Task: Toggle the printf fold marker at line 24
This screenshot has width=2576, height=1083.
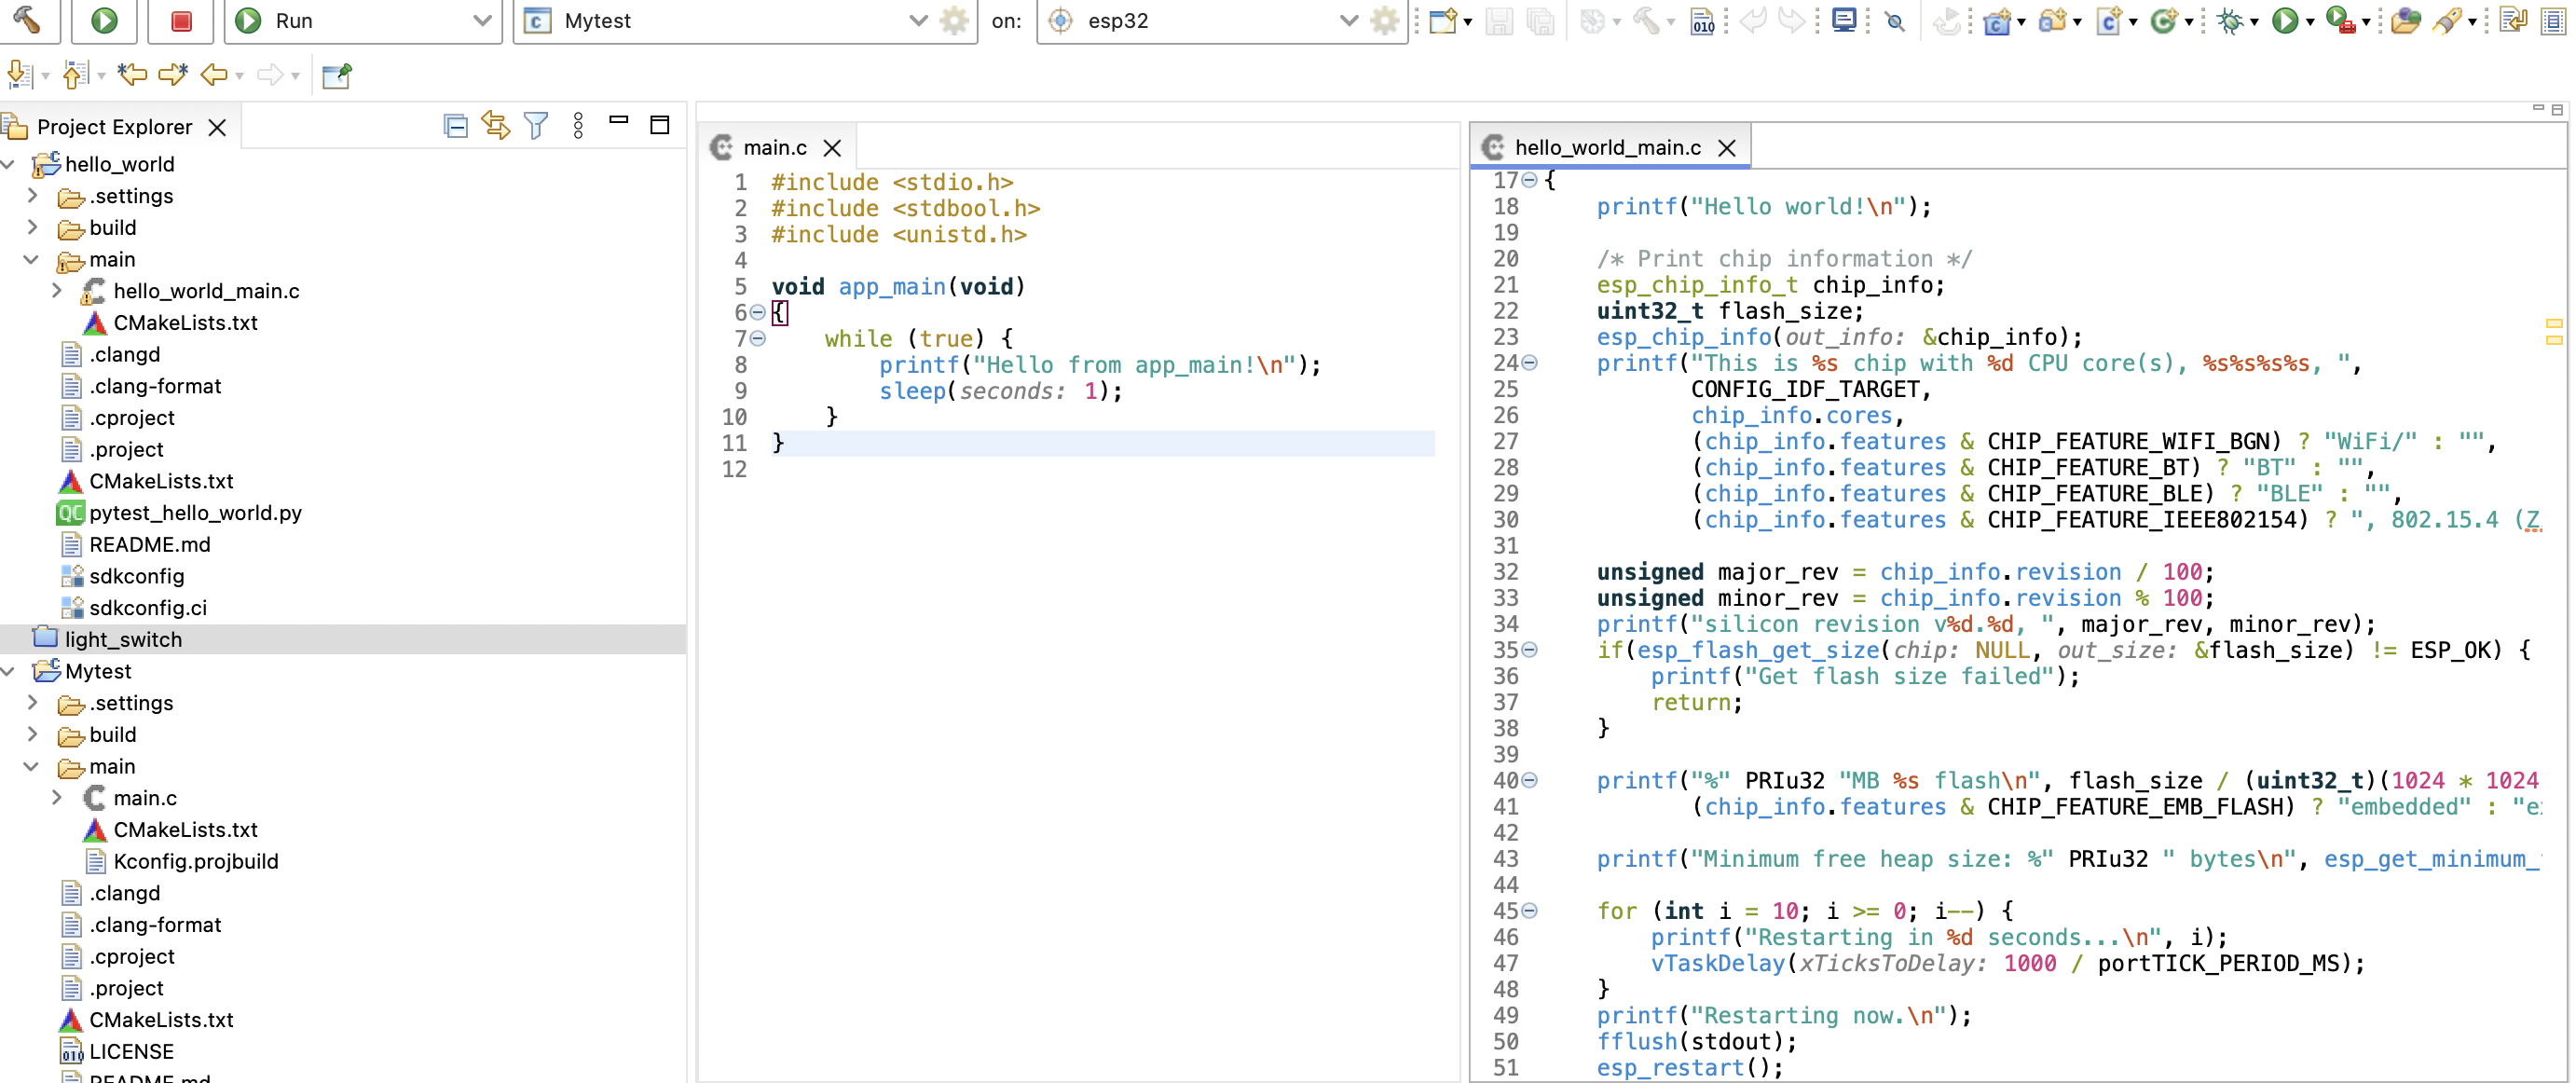Action: [1529, 363]
